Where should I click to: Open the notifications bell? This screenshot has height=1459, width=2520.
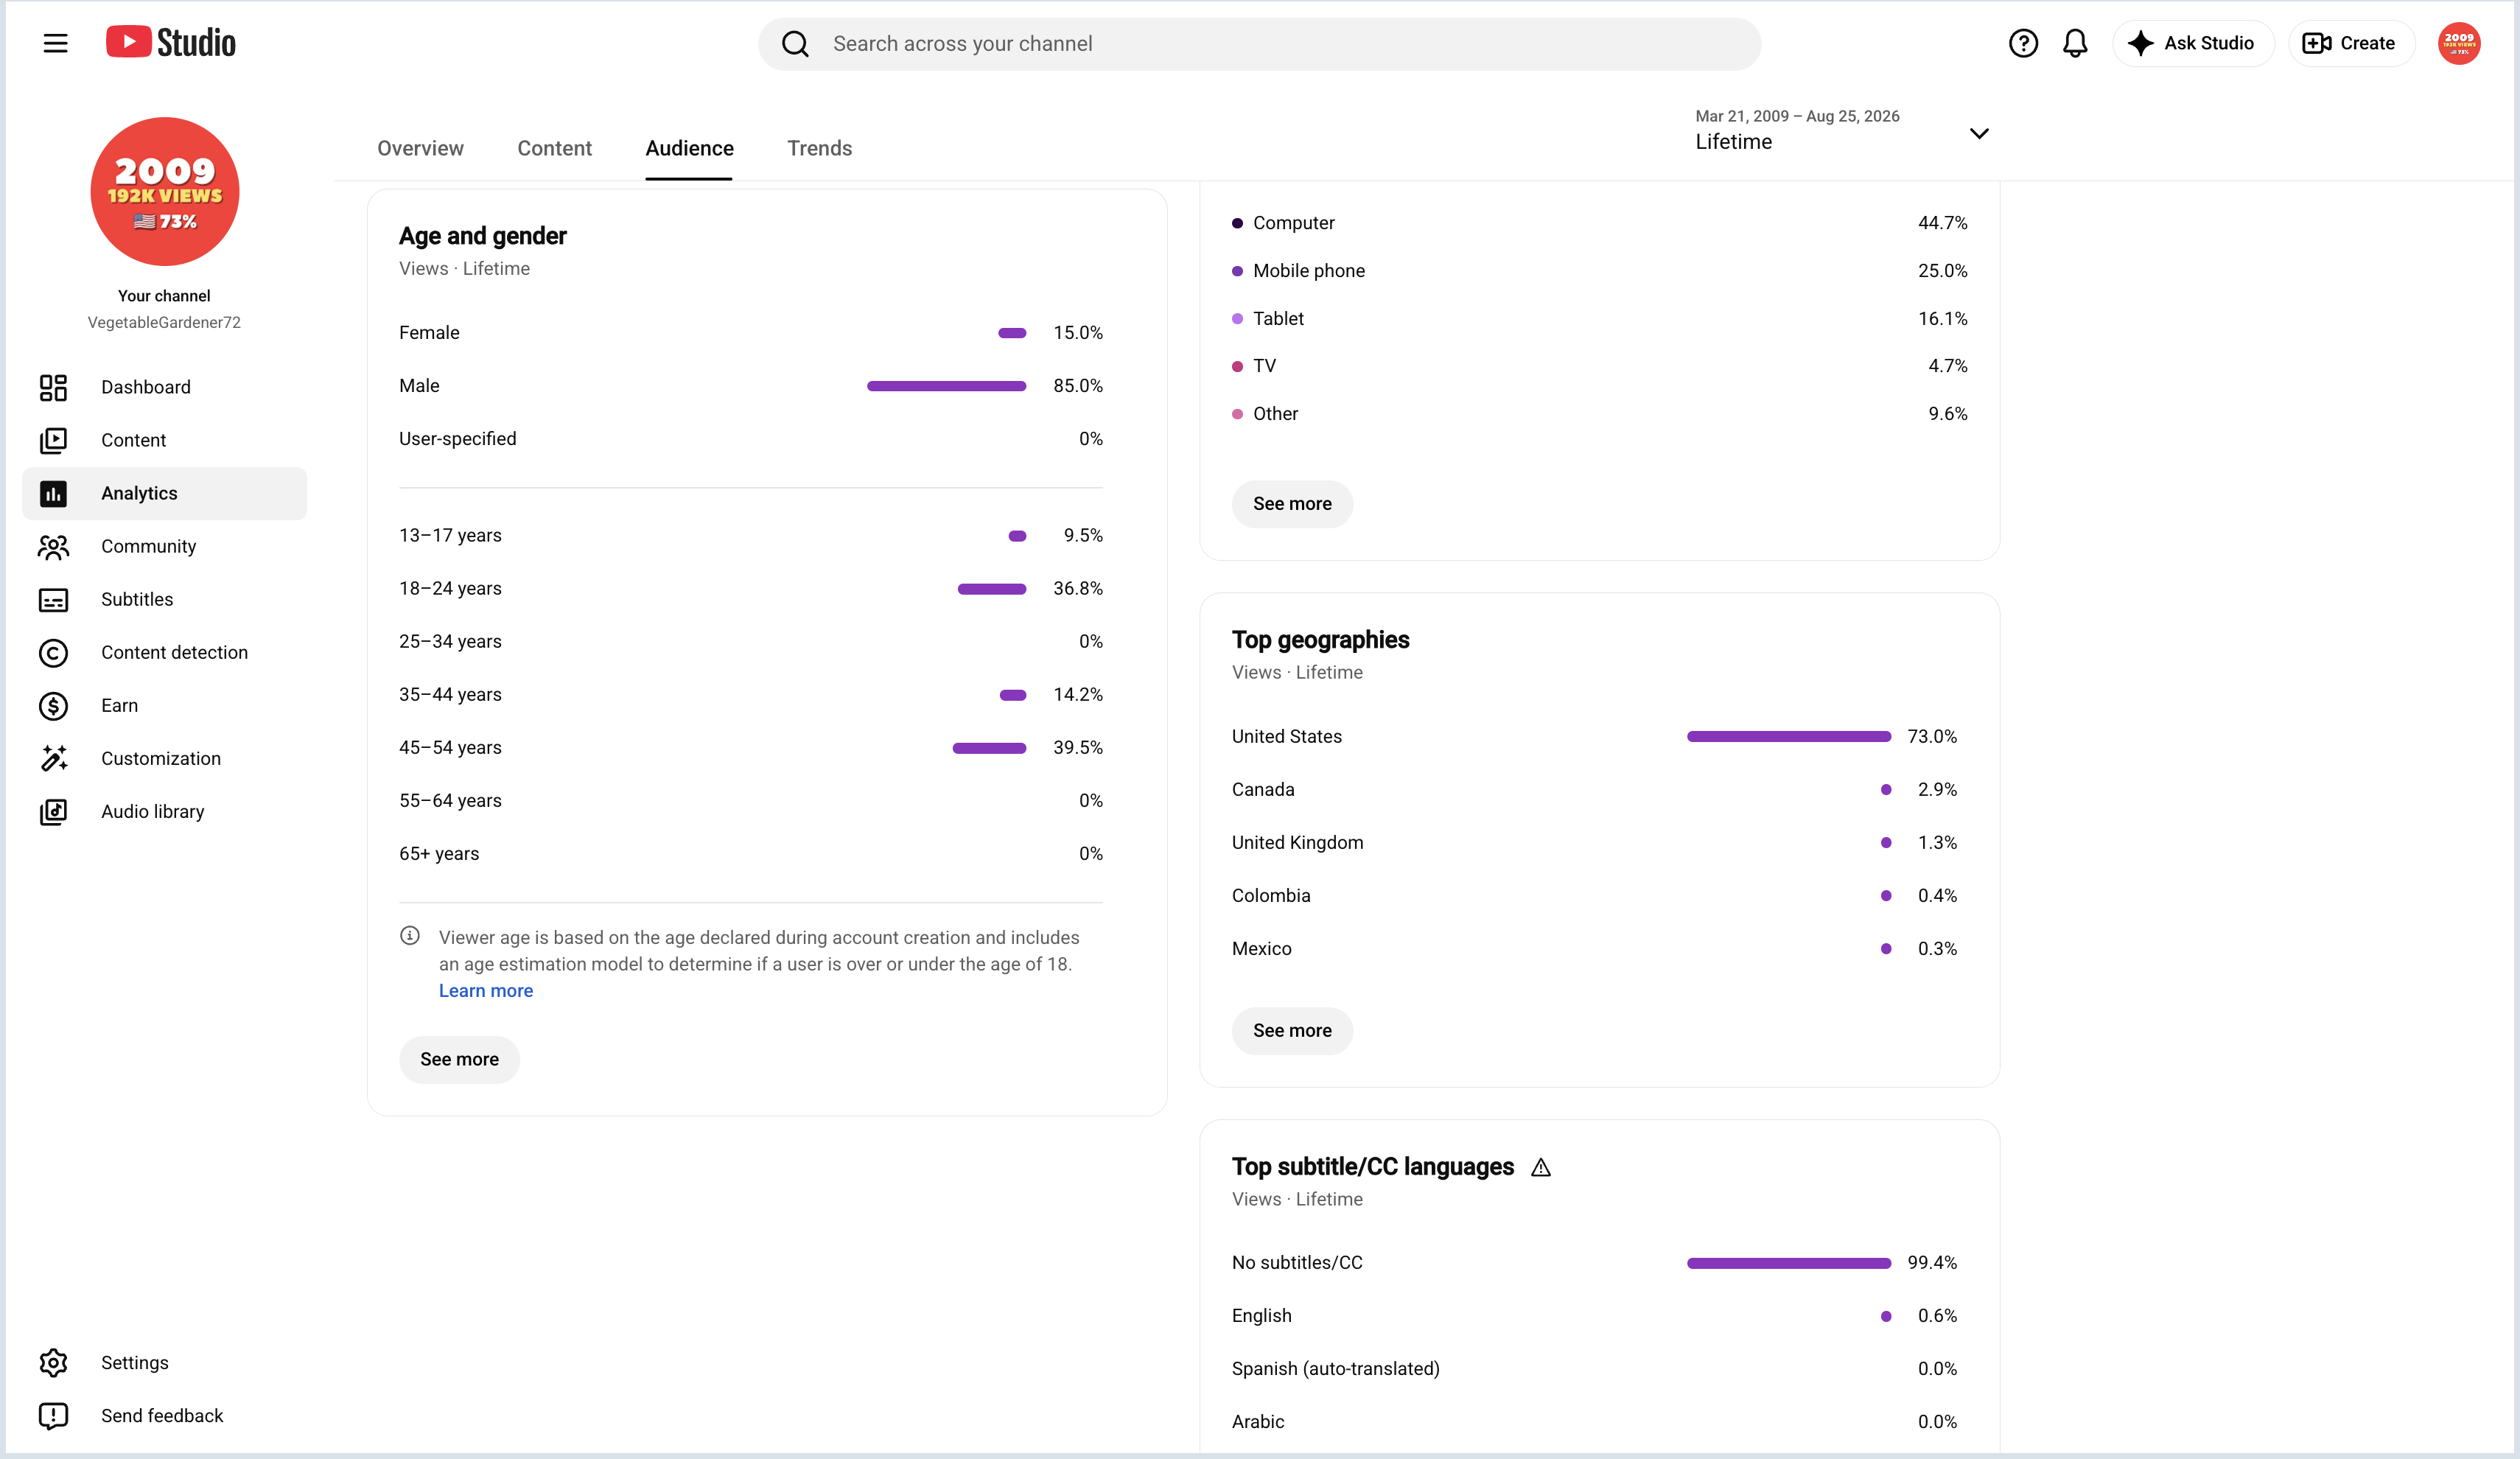click(2075, 43)
